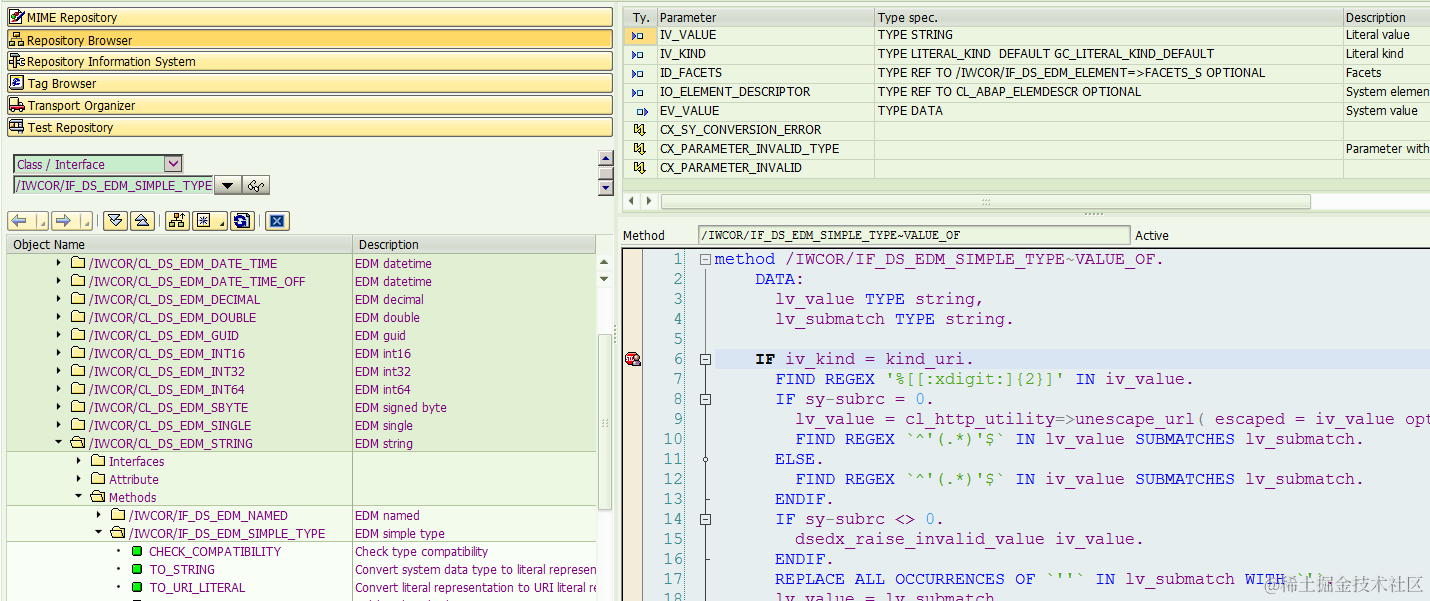Expand /IWCOR/CL_DS_EDM_GUID node
Viewport: 1430px width, 601px height.
pyautogui.click(x=59, y=336)
